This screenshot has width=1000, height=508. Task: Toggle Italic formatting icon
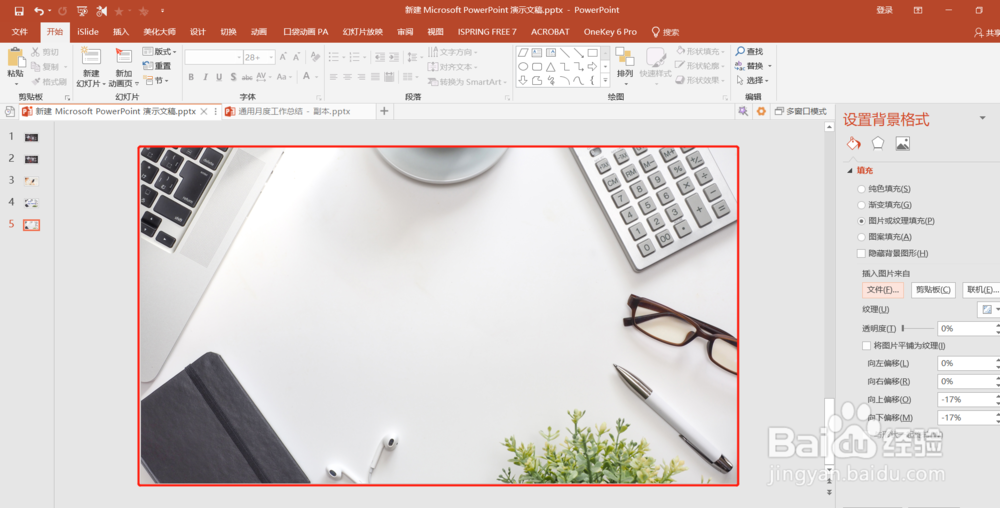(205, 77)
